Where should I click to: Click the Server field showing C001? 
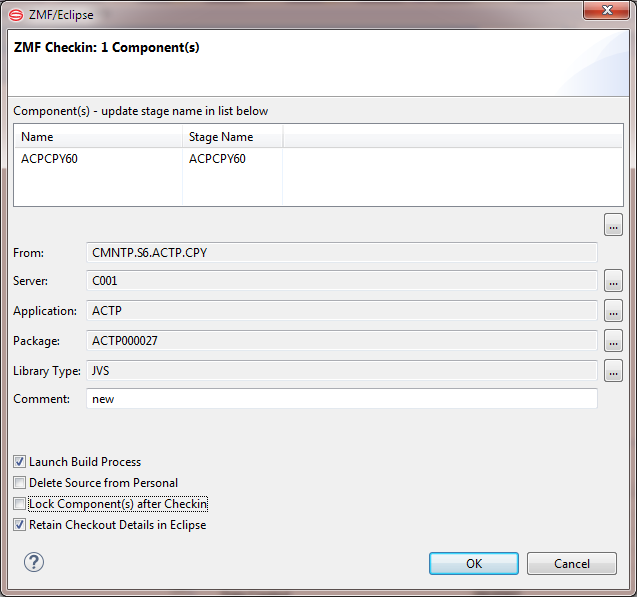(342, 281)
